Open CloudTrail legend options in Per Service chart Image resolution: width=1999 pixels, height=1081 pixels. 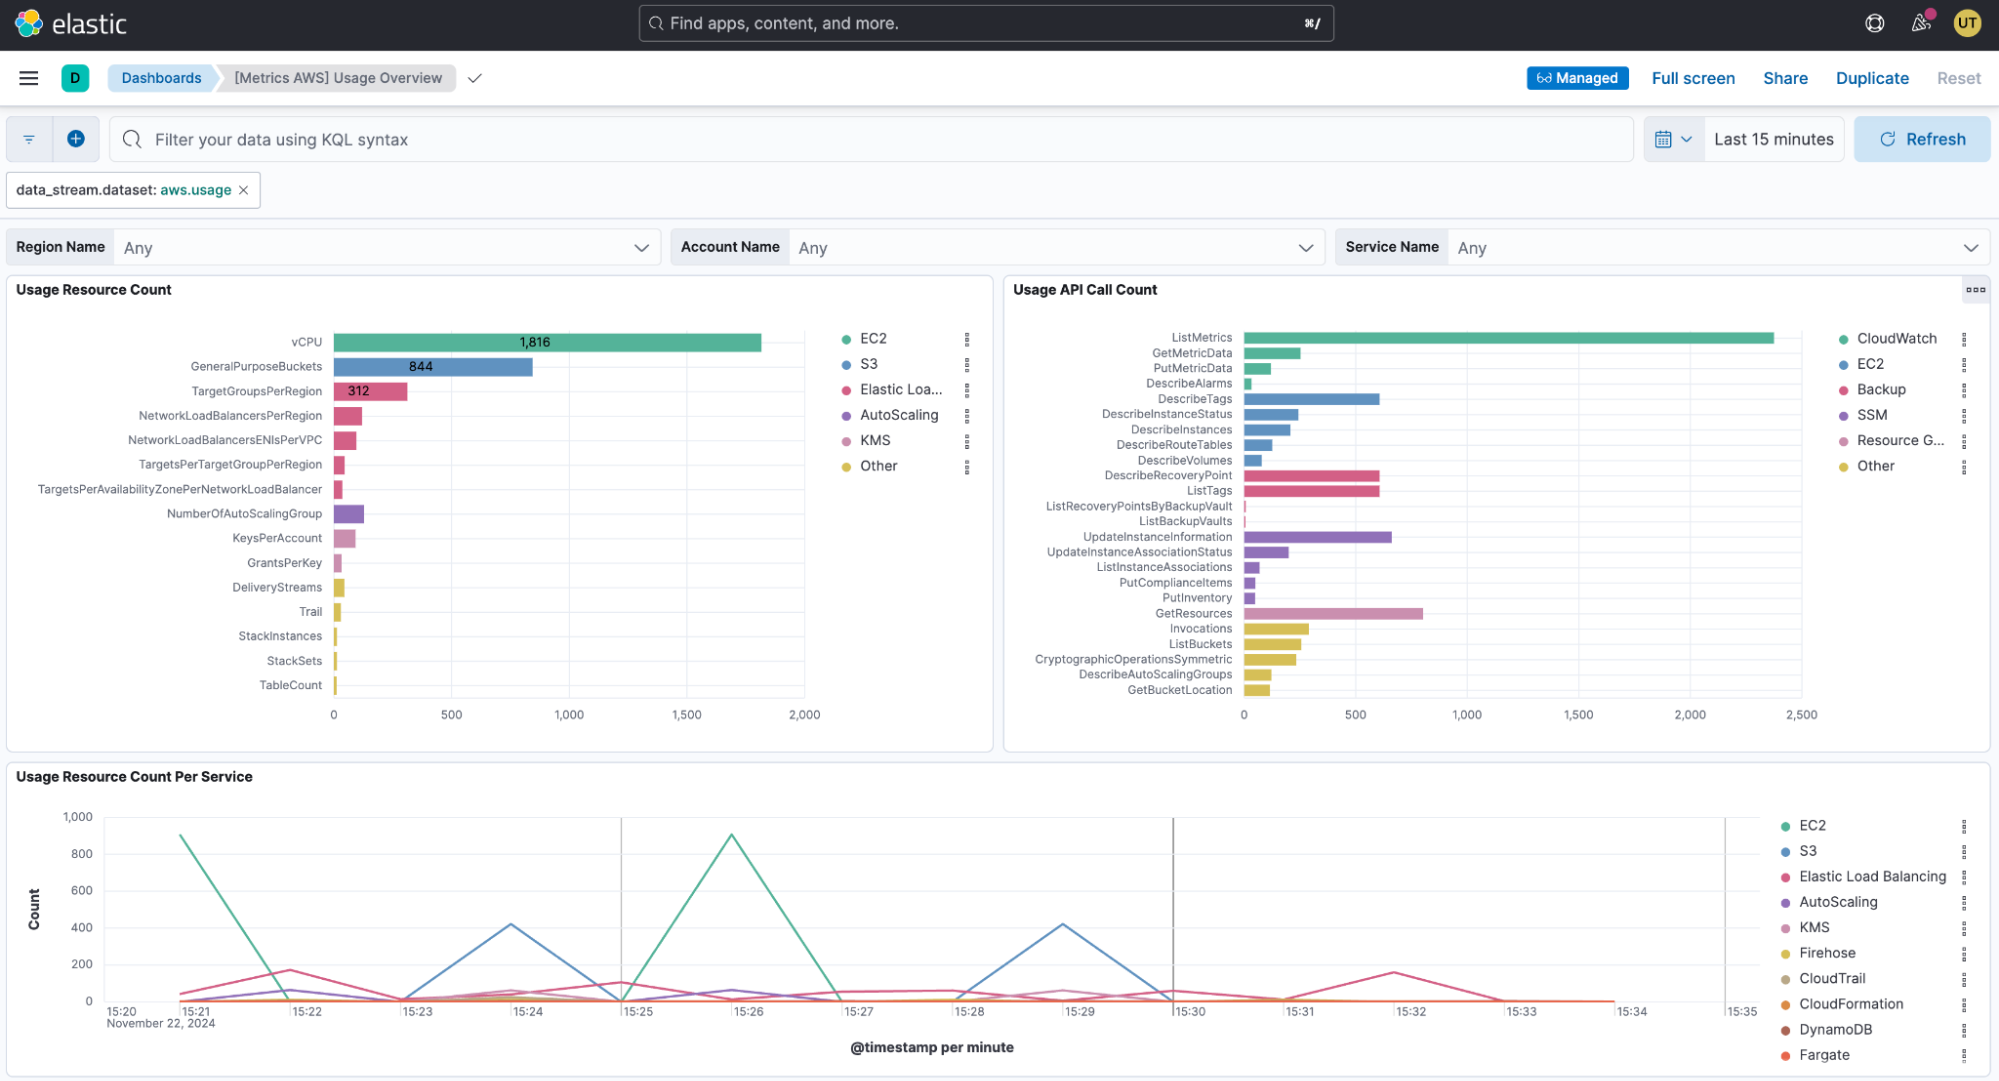click(x=1964, y=979)
